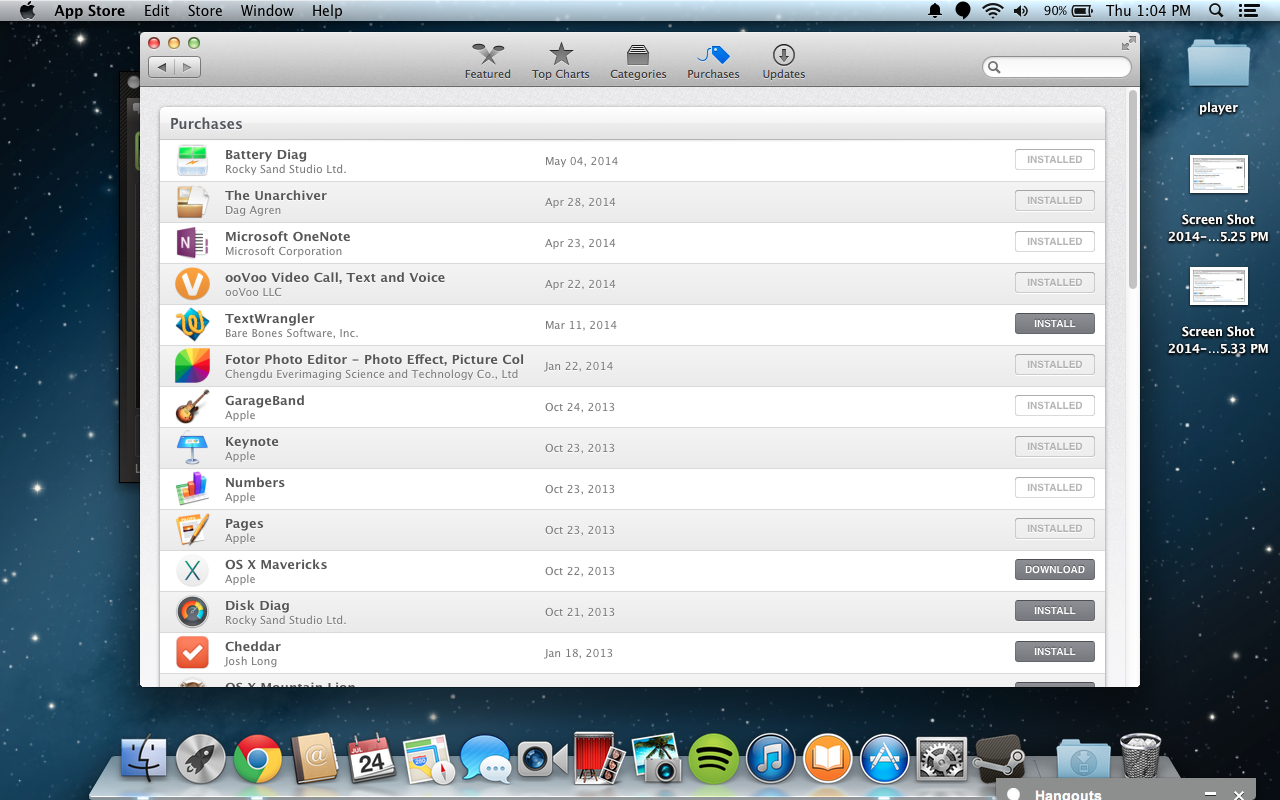Image resolution: width=1280 pixels, height=800 pixels.
Task: Install TextWrangler
Action: click(x=1054, y=324)
